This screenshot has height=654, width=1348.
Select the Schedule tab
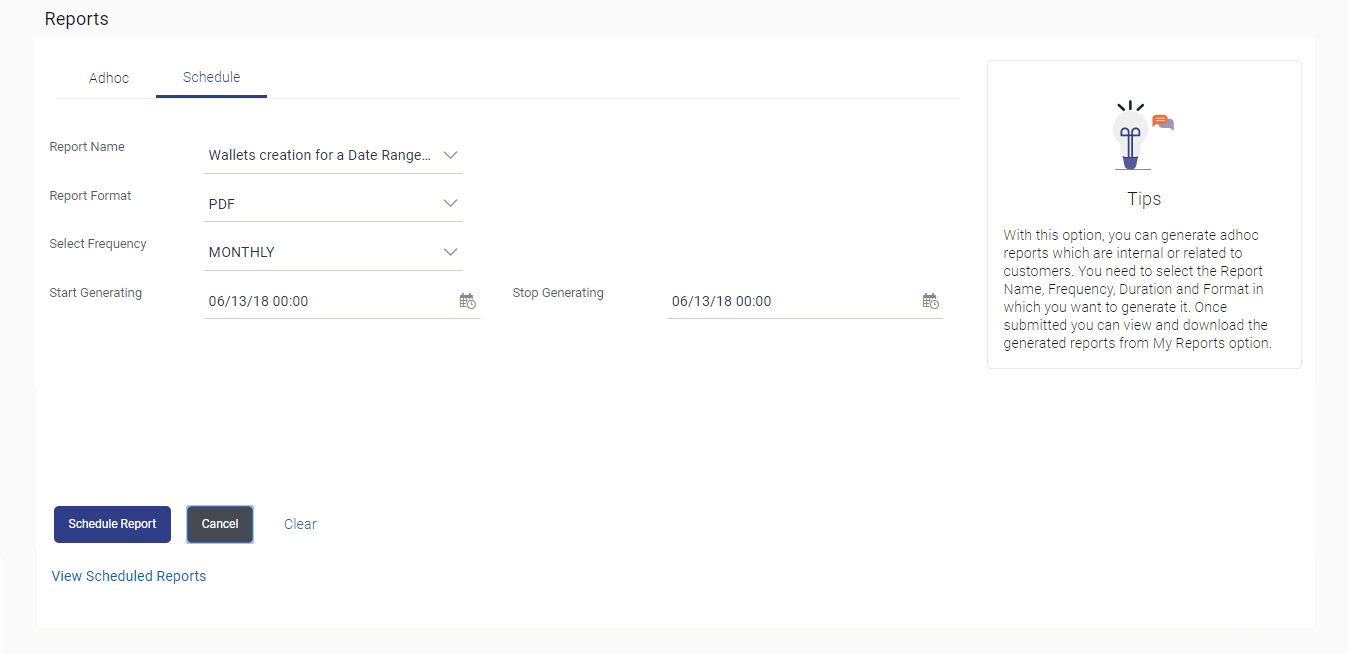(211, 77)
